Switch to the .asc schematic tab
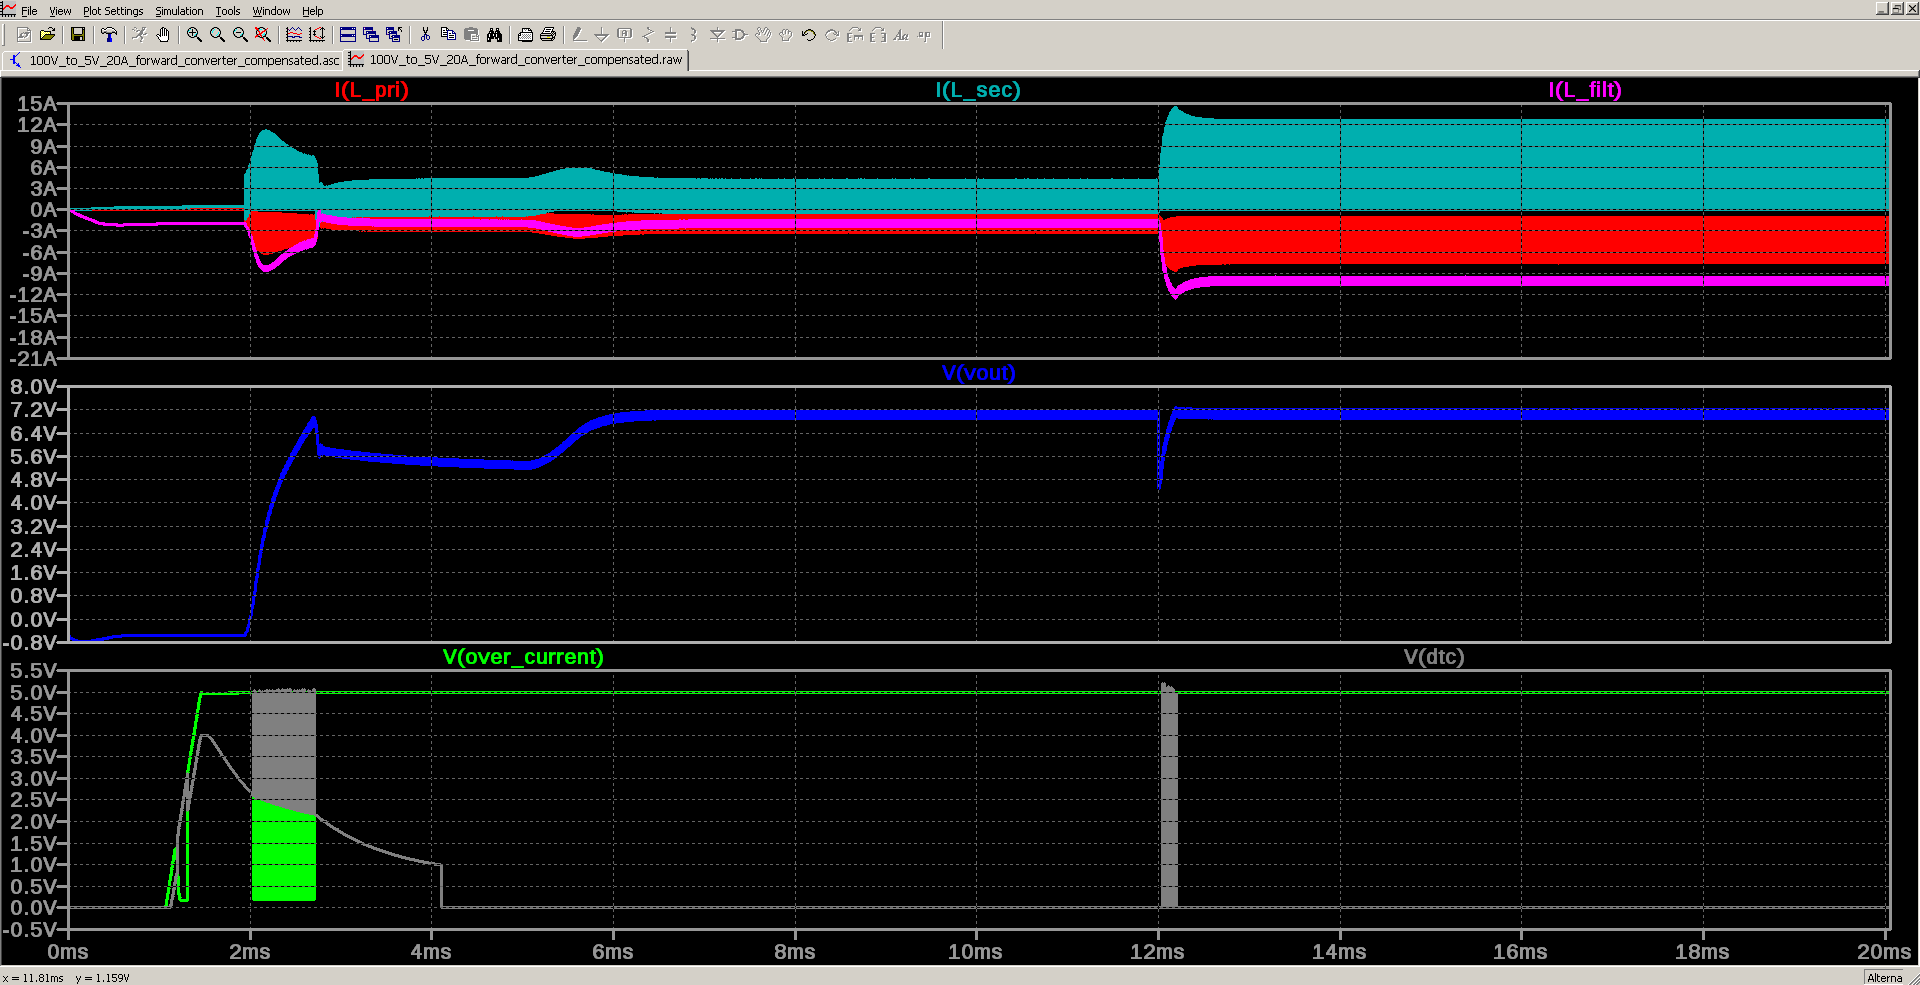 point(173,60)
